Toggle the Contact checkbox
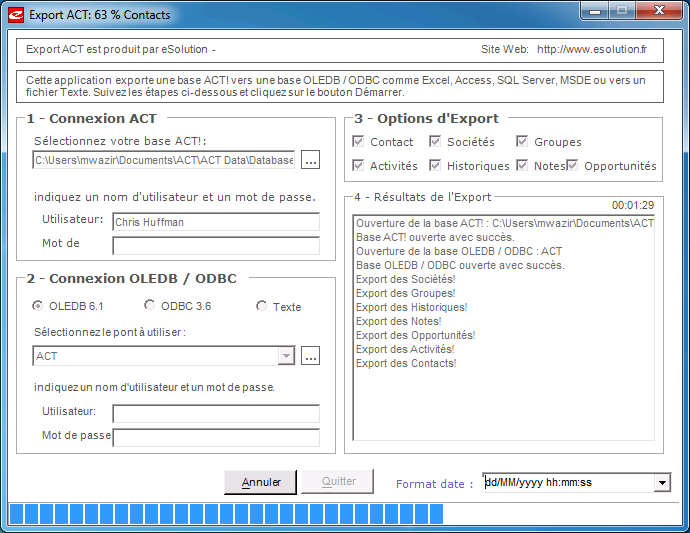The height and width of the screenshot is (533, 690). (x=358, y=142)
